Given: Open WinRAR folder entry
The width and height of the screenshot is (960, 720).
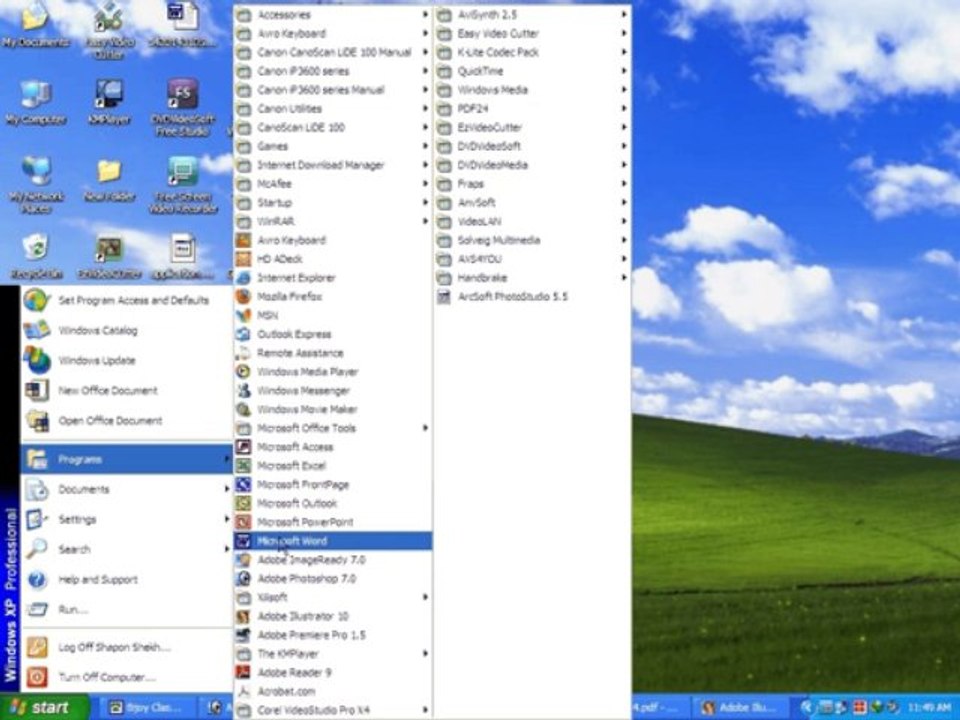Looking at the screenshot, I should 333,221.
